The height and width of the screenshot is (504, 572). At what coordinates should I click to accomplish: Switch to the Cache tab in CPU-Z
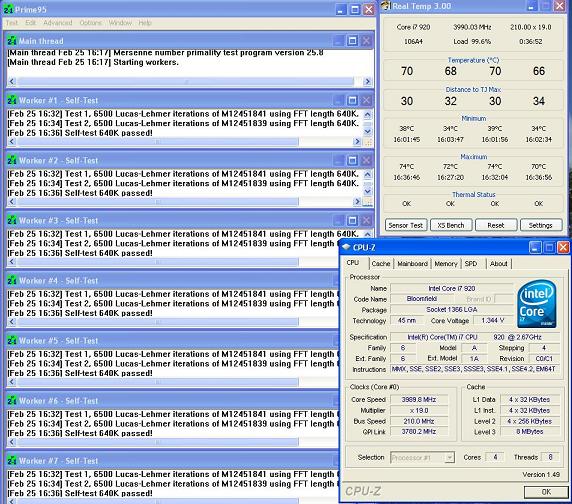coord(381,264)
